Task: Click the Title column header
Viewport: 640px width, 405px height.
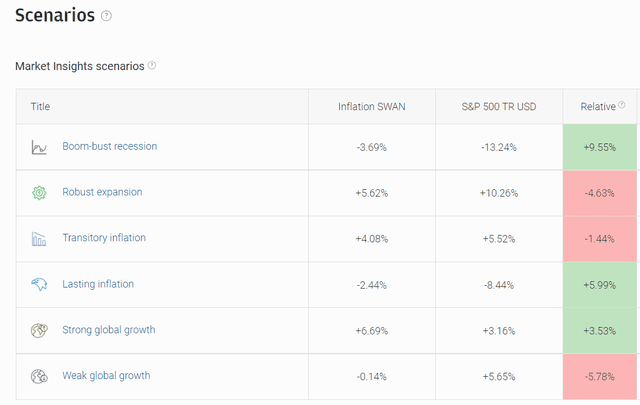Action: click(x=40, y=107)
